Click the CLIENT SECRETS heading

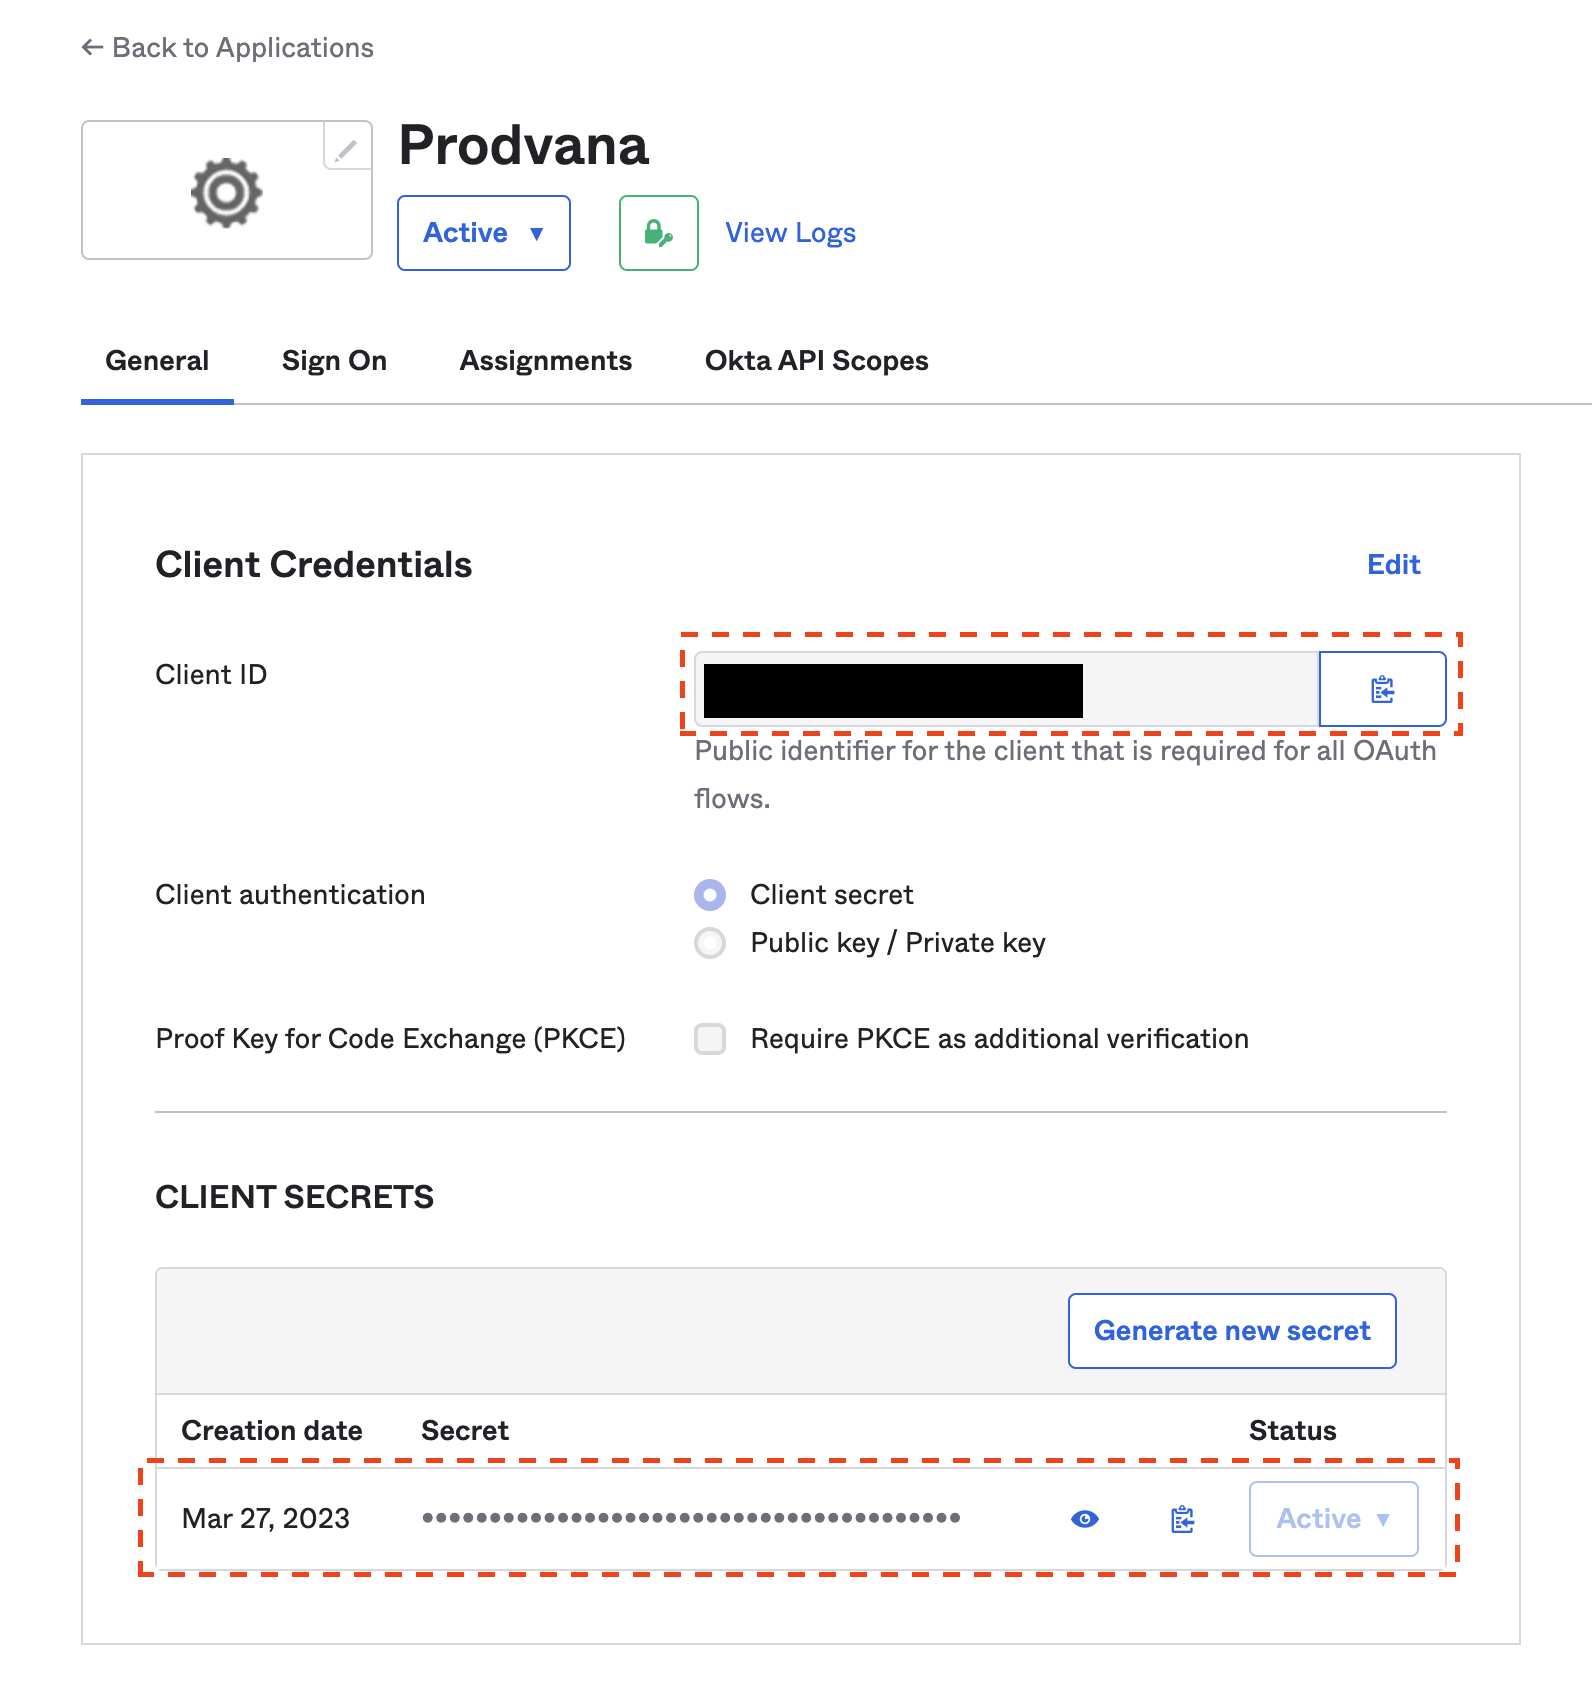tap(295, 1197)
